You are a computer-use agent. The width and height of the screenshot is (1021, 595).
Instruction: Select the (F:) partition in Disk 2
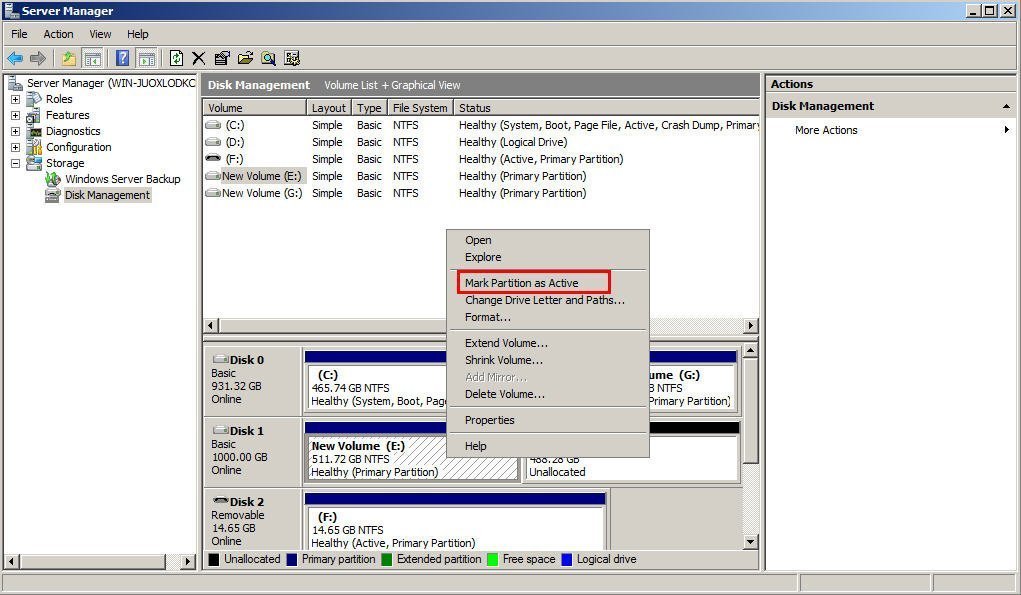tap(455, 528)
